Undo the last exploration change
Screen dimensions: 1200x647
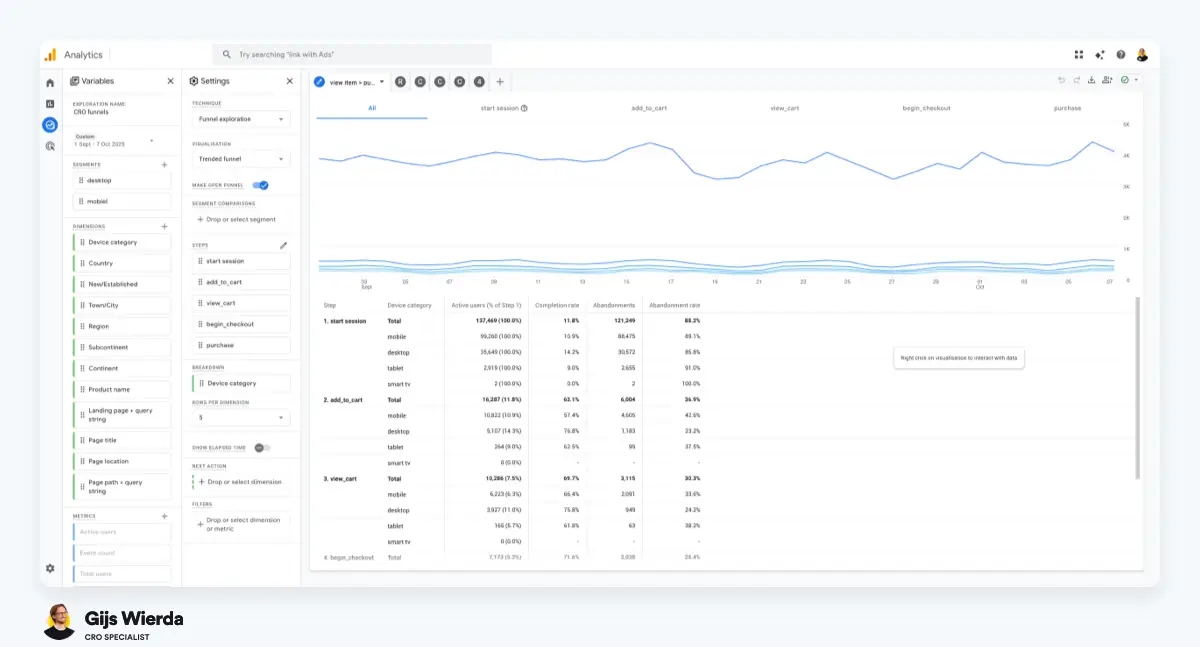coord(1061,79)
